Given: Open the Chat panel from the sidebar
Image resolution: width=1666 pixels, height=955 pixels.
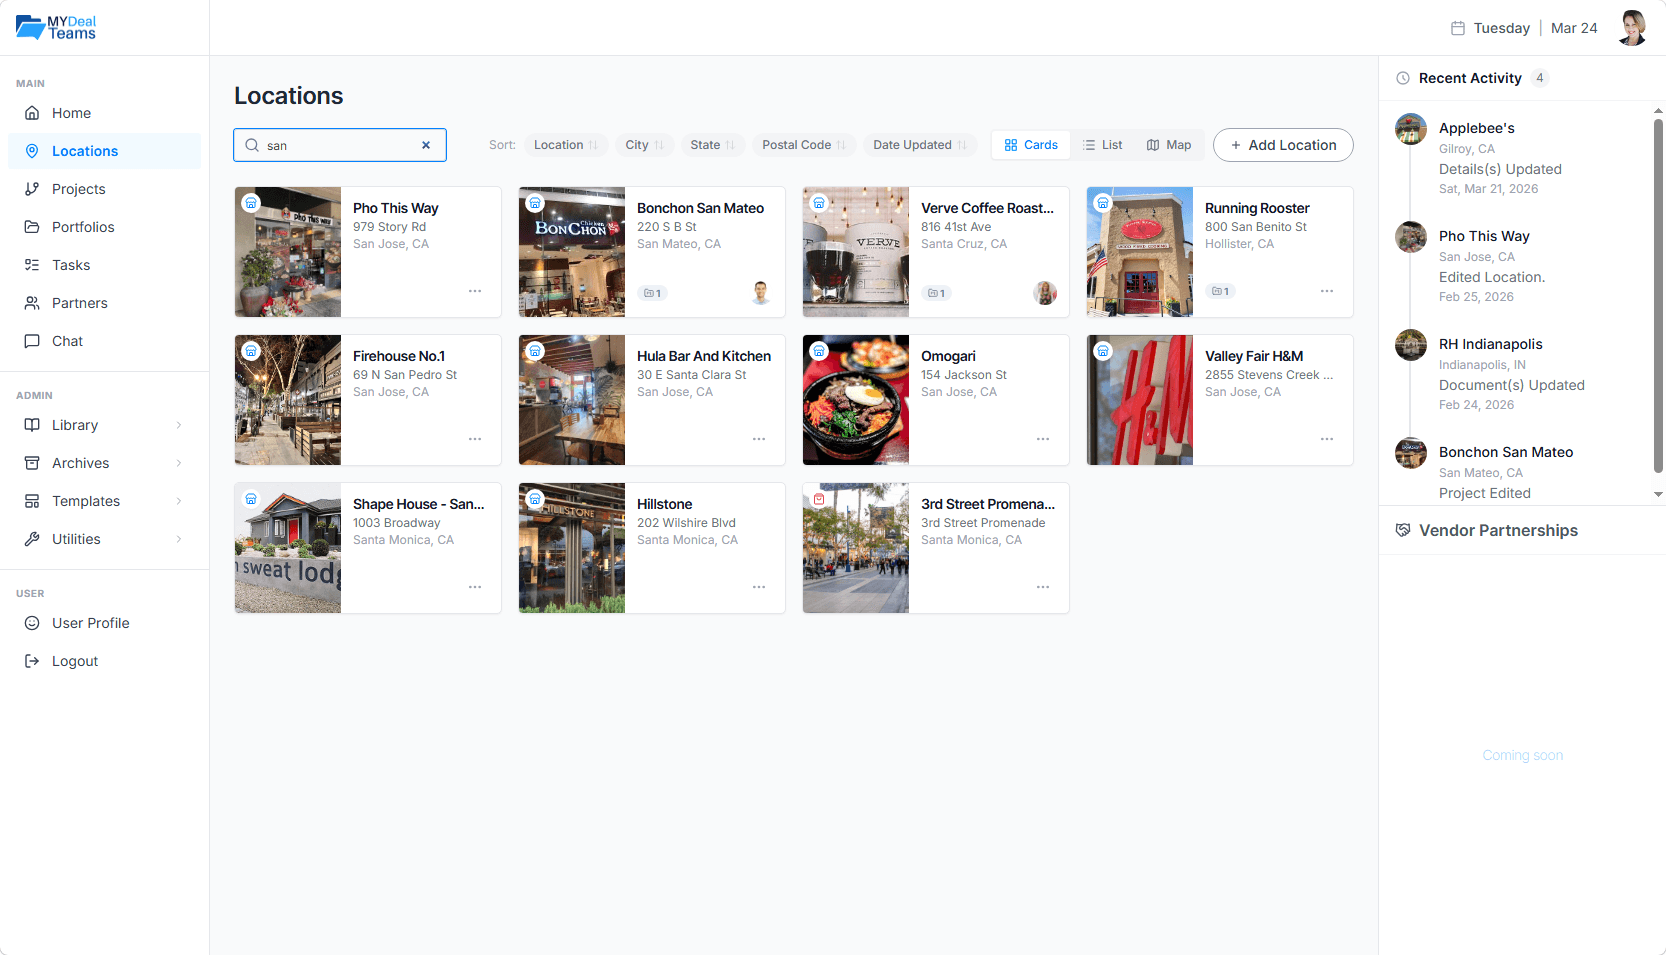Looking at the screenshot, I should coord(32,341).
